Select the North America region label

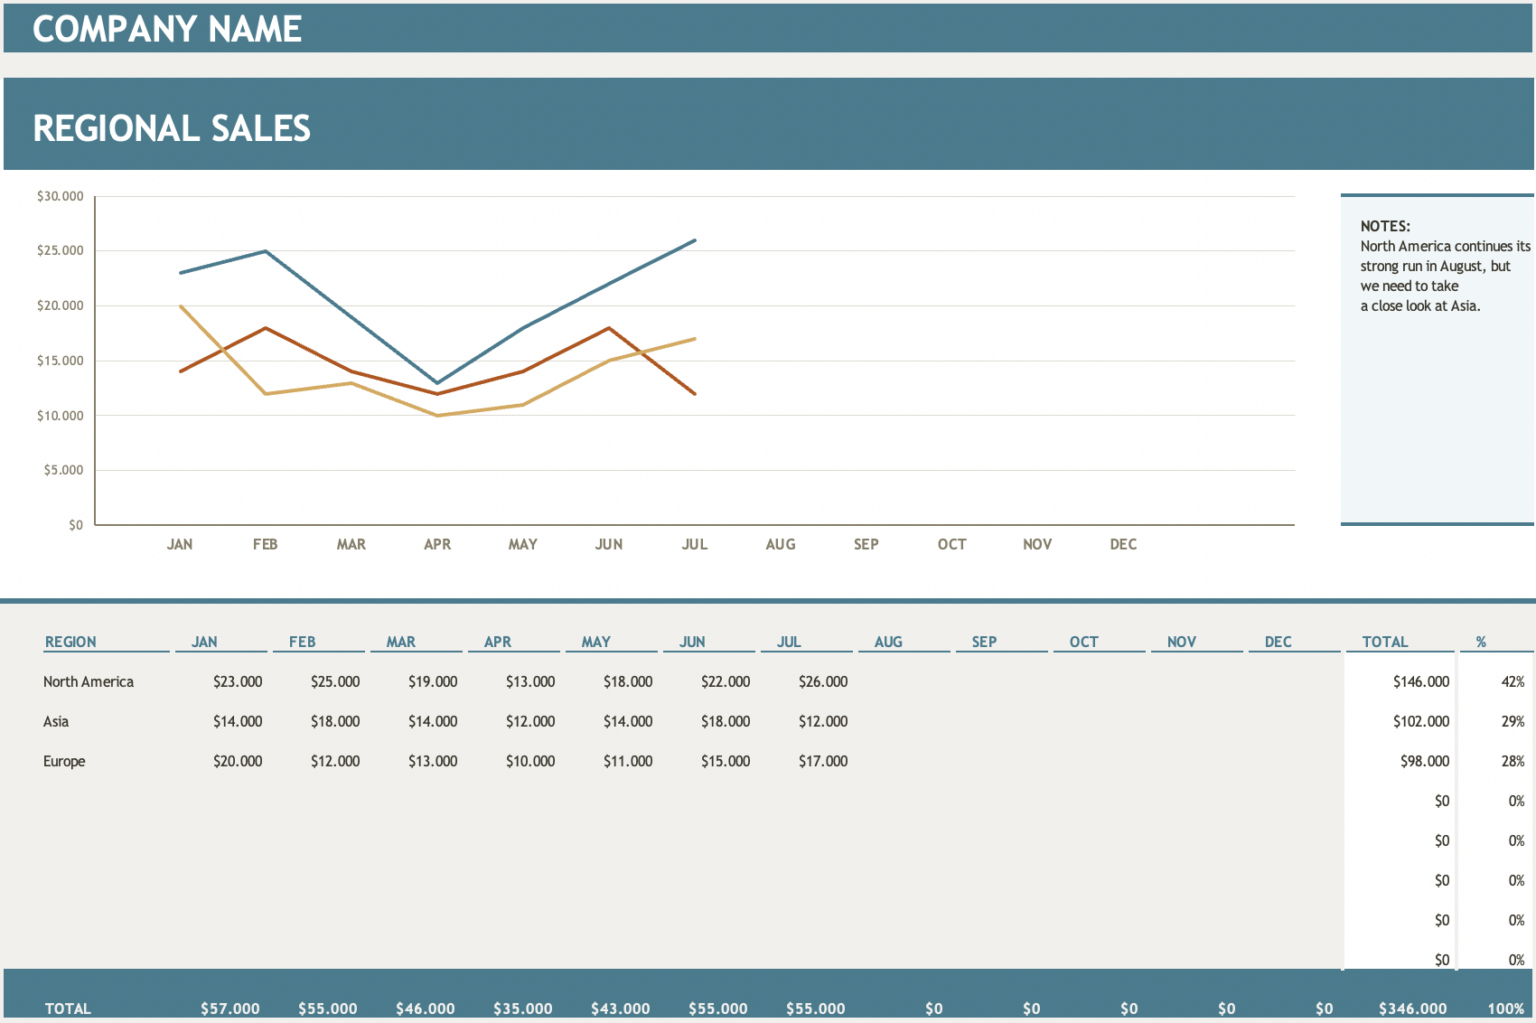point(88,681)
